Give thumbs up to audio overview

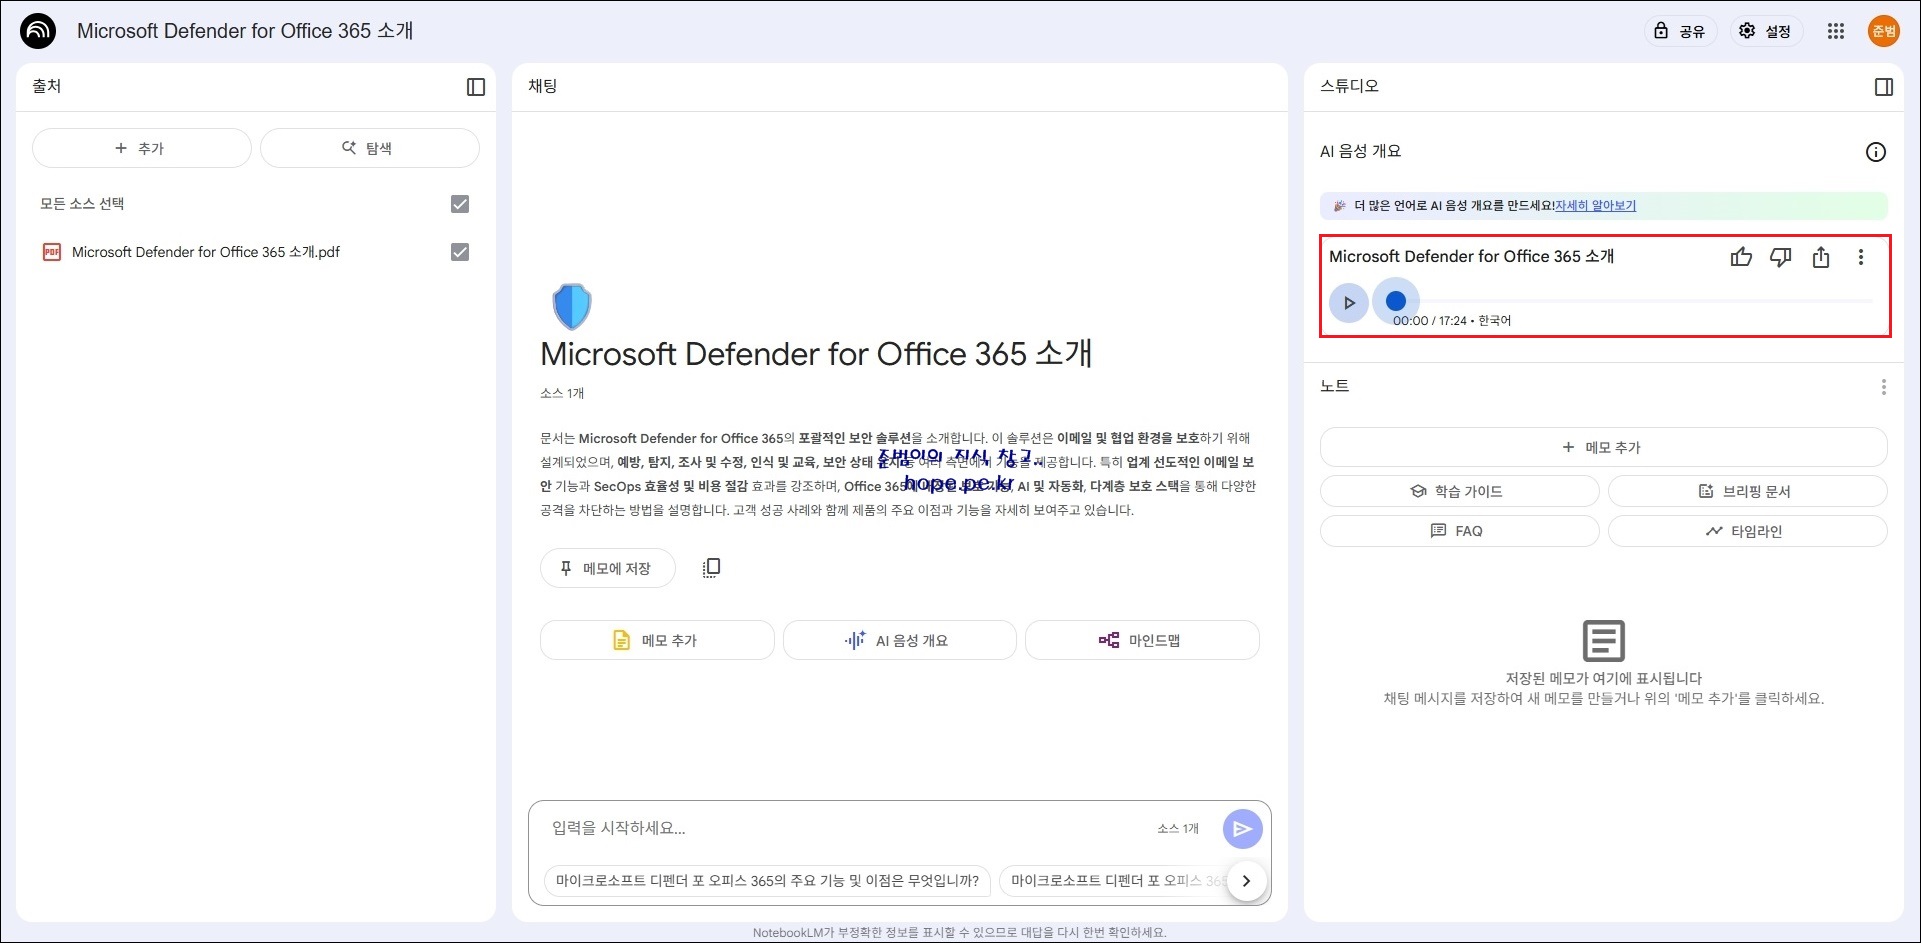(1741, 257)
